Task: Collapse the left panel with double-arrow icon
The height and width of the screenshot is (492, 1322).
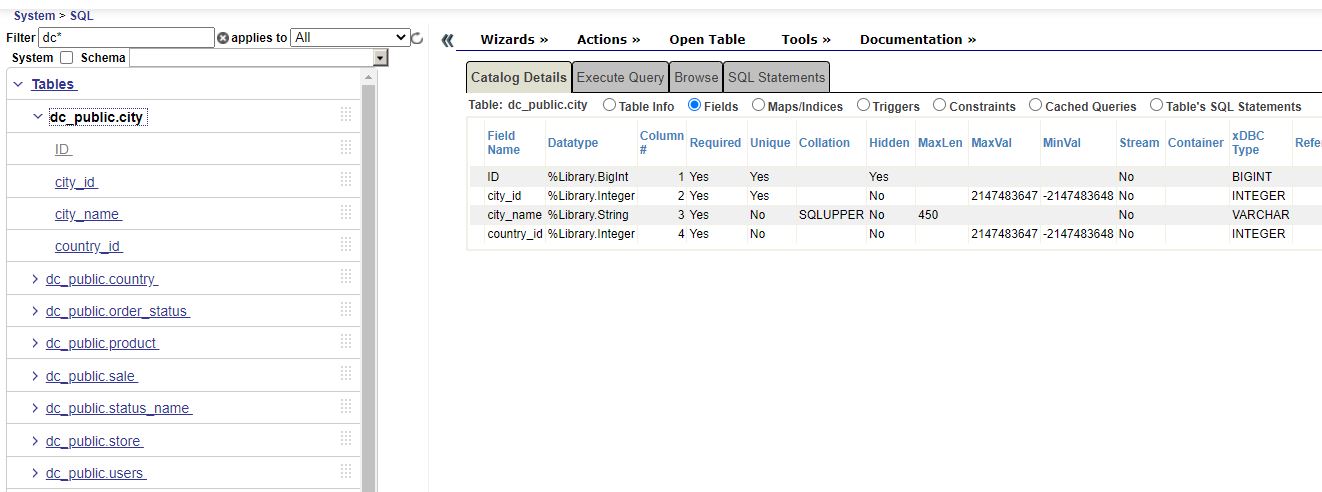Action: 447,40
